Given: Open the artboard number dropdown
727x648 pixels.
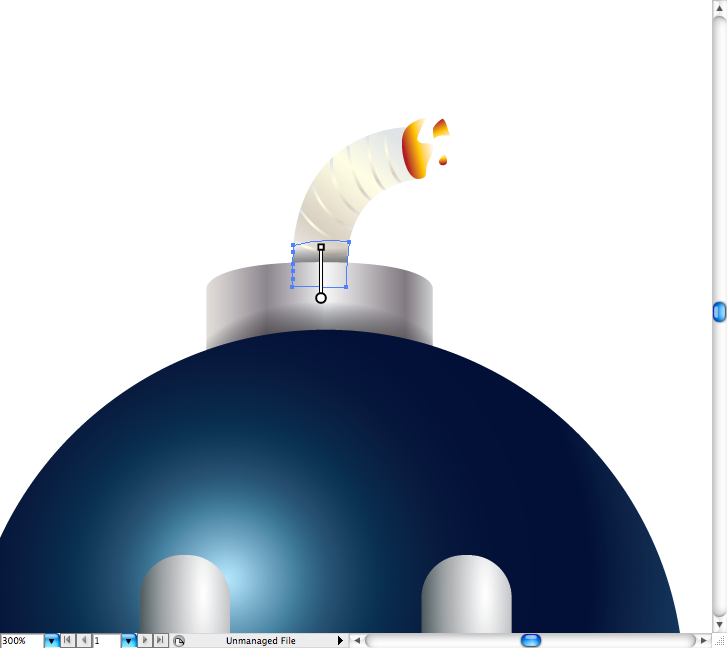Looking at the screenshot, I should coord(128,640).
